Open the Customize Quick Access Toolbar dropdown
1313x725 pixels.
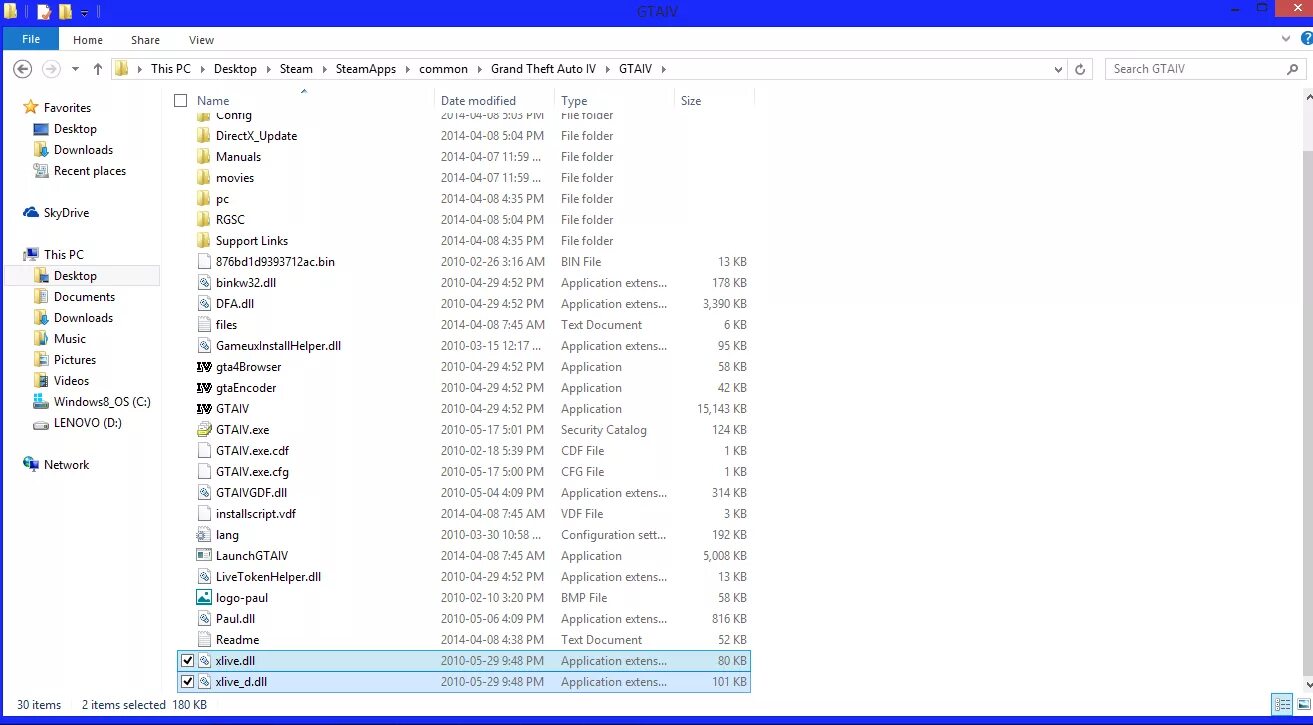pyautogui.click(x=84, y=13)
